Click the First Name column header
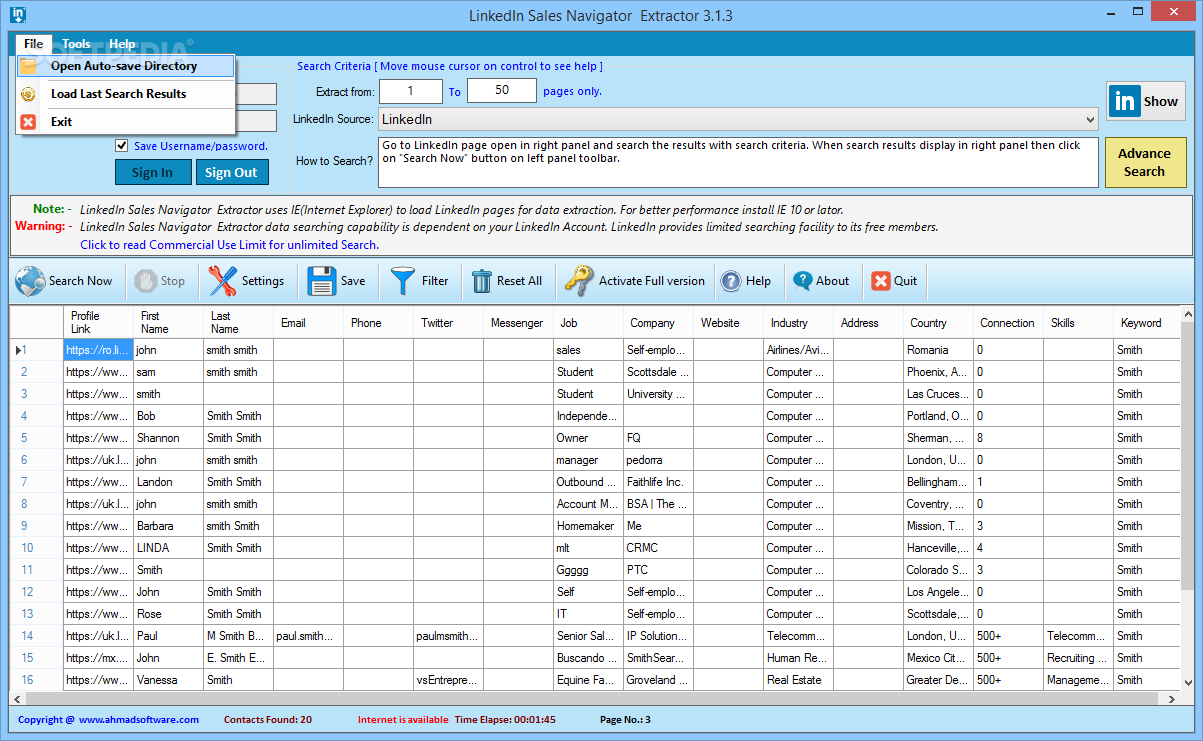The height and width of the screenshot is (741, 1203). click(169, 322)
